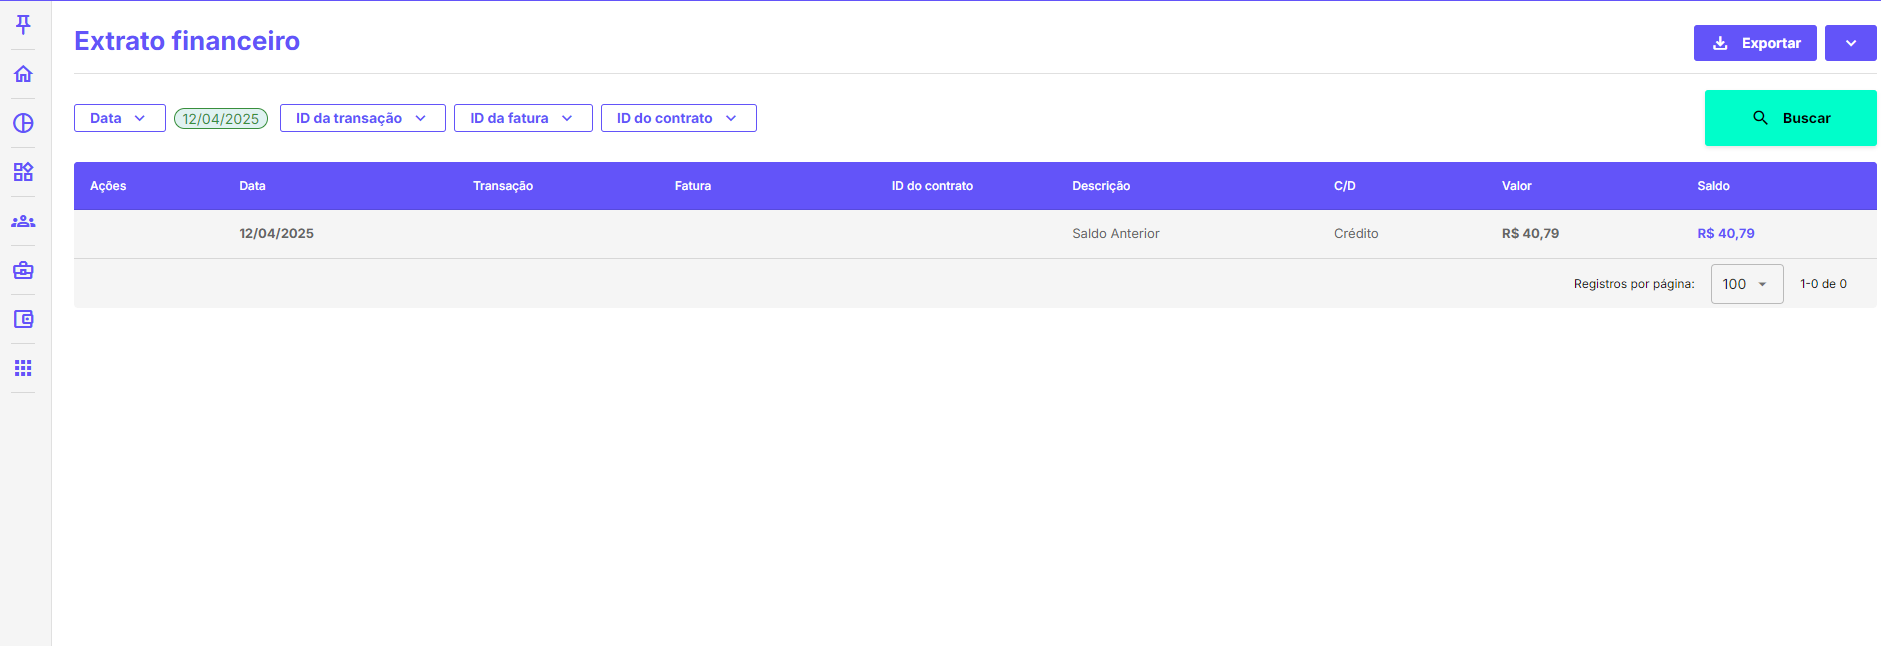1881x646 pixels.
Task: Expand the Data filter dropdown
Action: 120,118
